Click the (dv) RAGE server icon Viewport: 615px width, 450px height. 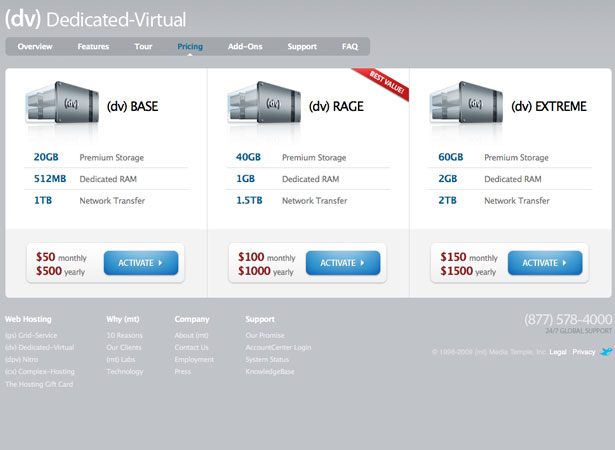264,103
